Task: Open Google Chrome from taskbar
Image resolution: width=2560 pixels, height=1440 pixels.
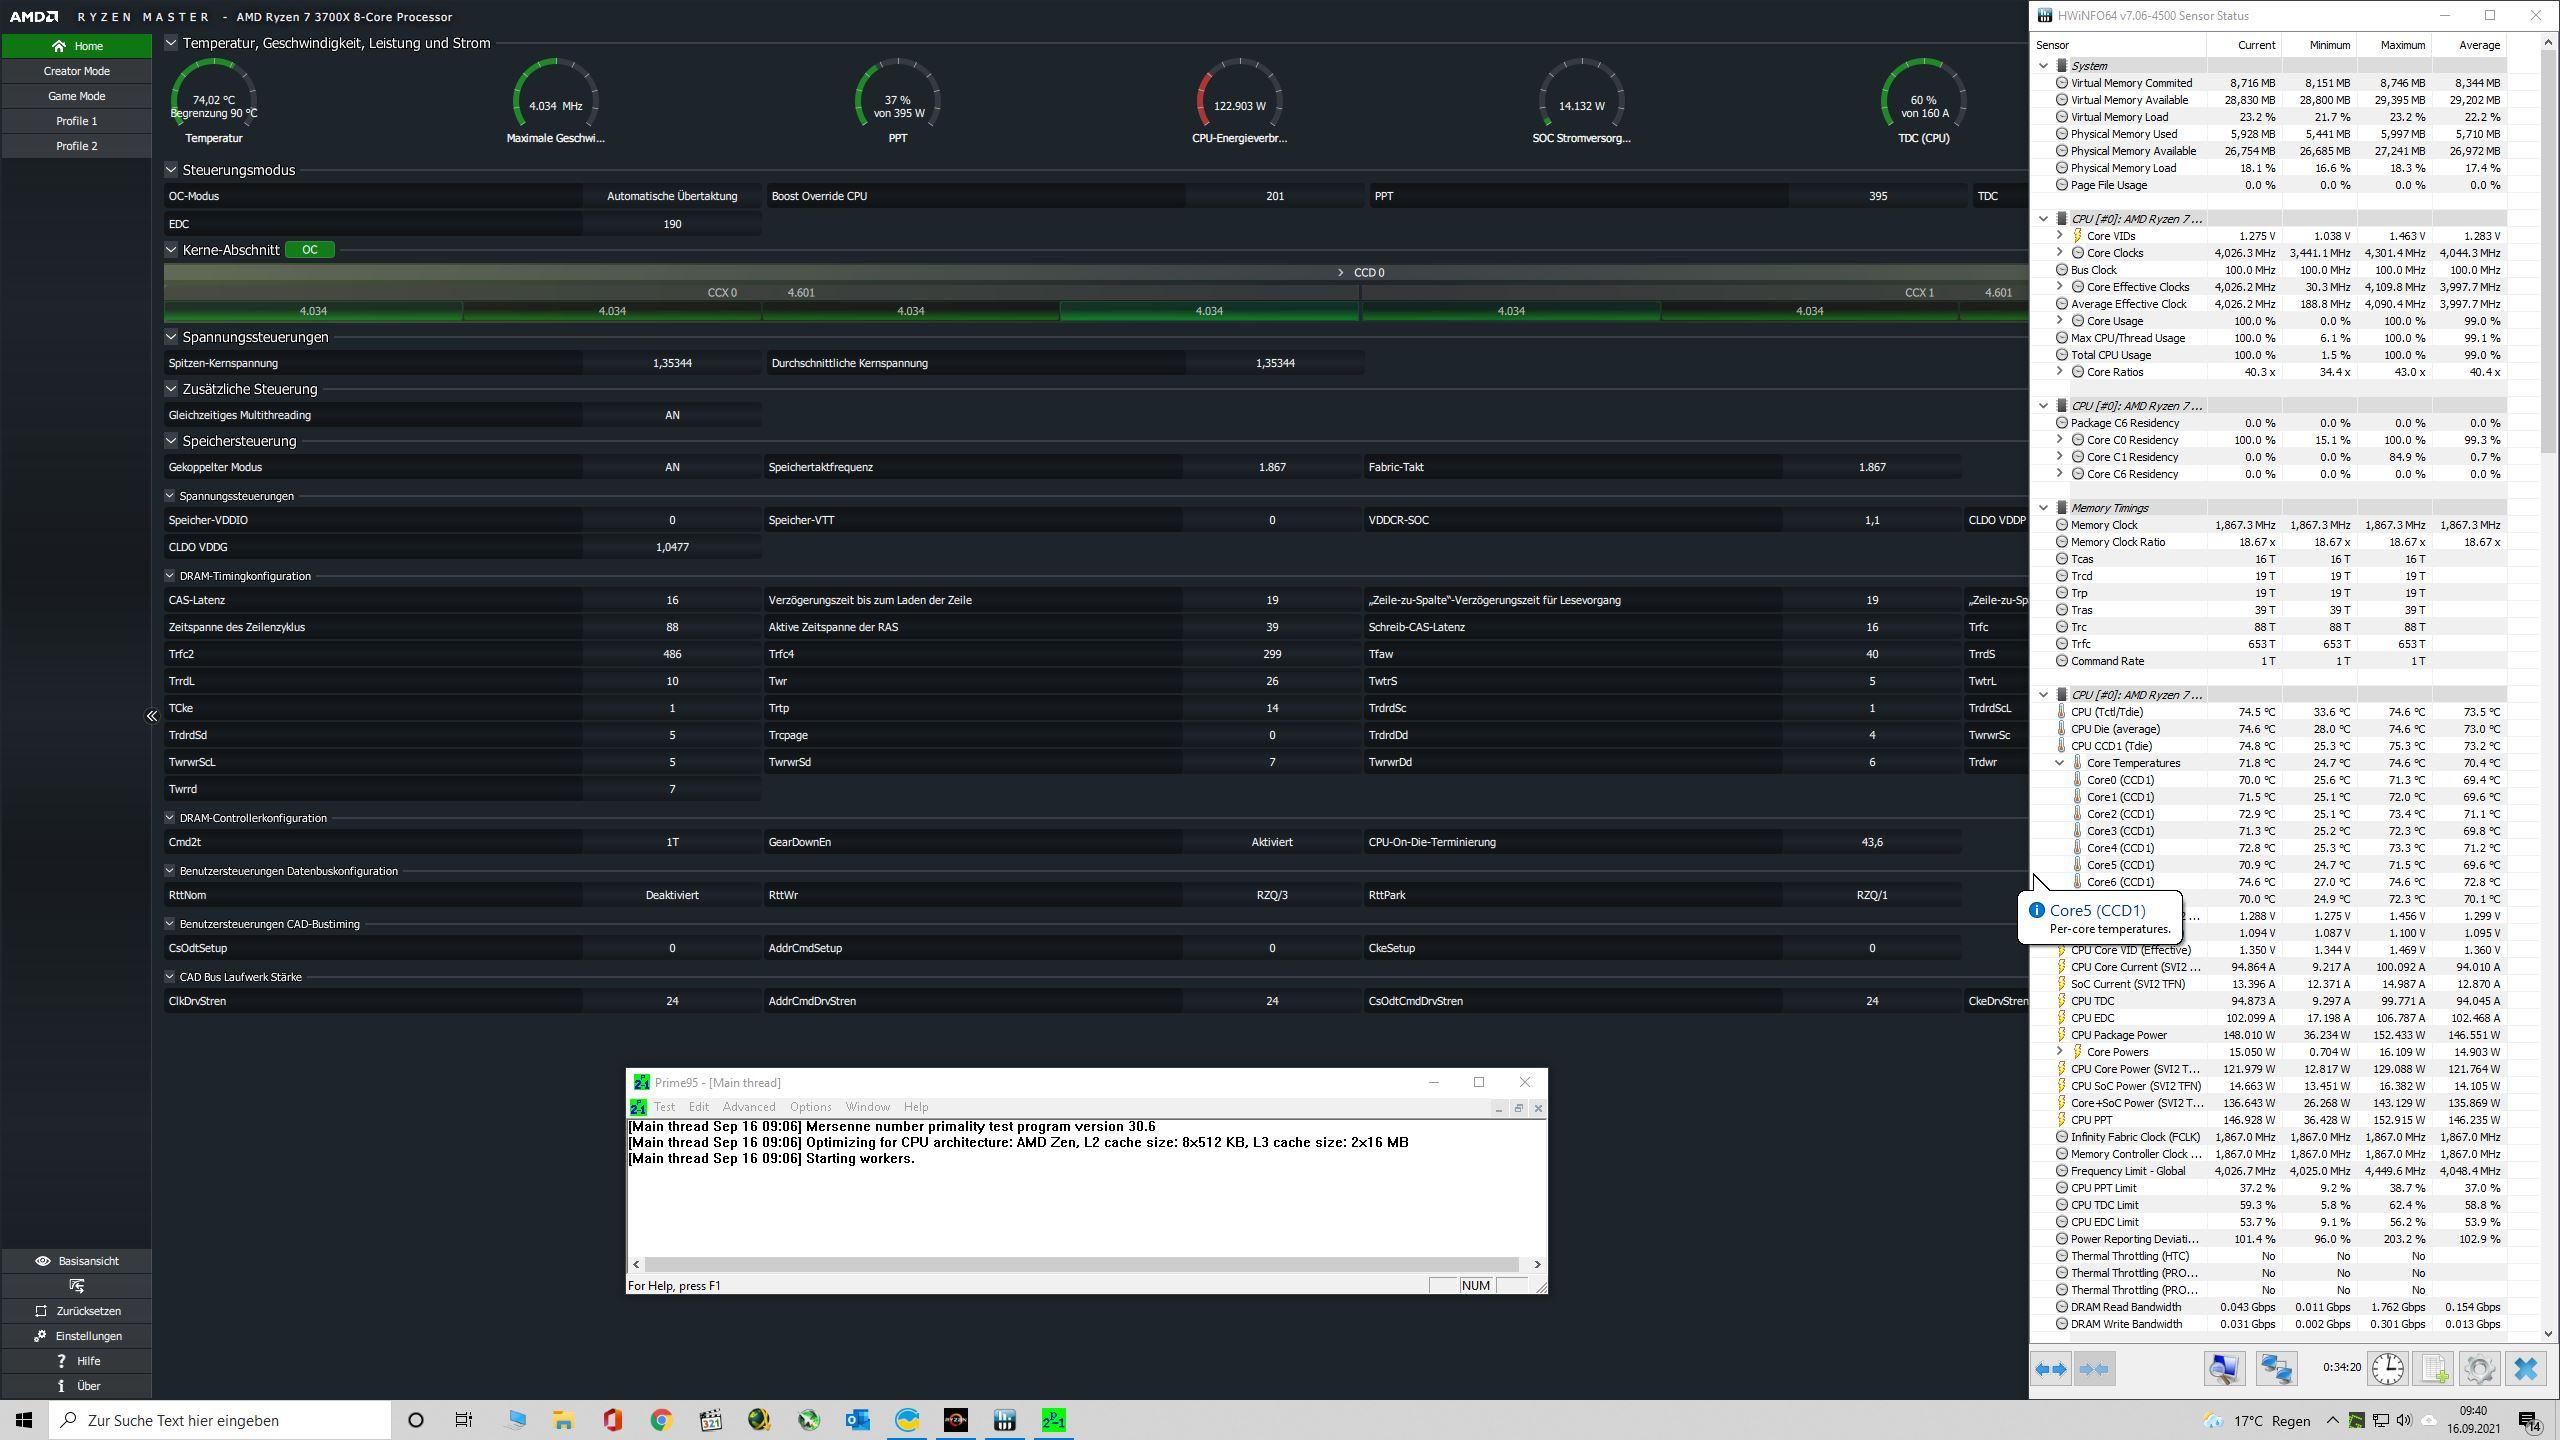Action: pyautogui.click(x=661, y=1420)
